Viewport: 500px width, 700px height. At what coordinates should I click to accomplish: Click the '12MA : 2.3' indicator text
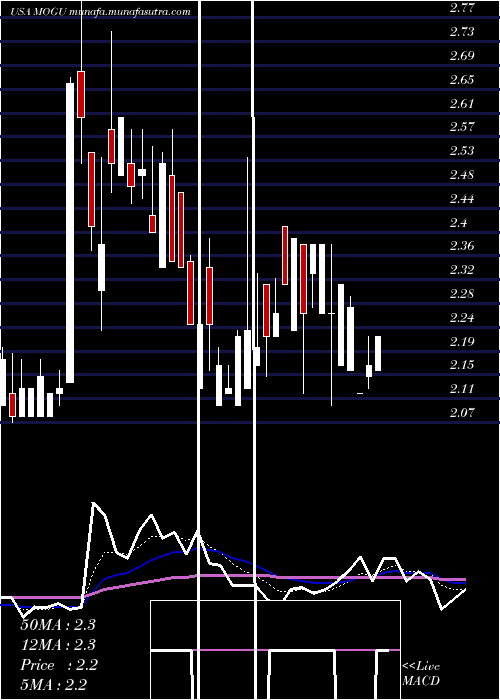[58, 645]
